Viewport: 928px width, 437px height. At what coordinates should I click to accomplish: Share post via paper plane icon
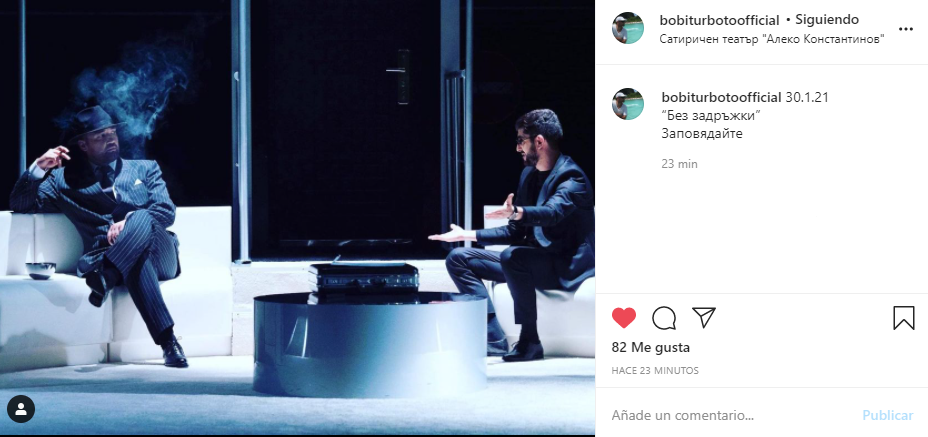click(x=704, y=317)
